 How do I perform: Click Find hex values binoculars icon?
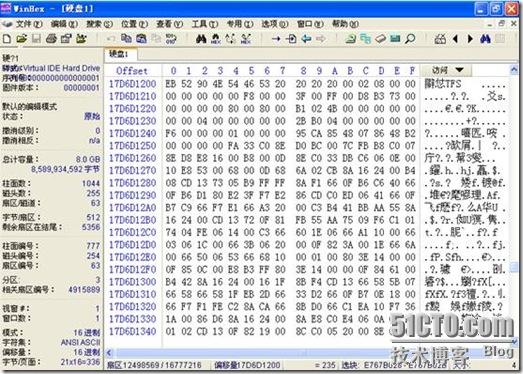click(216, 39)
